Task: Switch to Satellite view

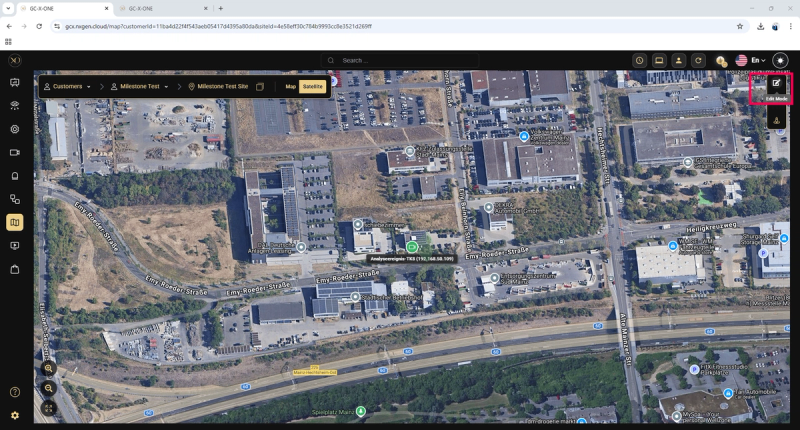Action: pos(312,87)
